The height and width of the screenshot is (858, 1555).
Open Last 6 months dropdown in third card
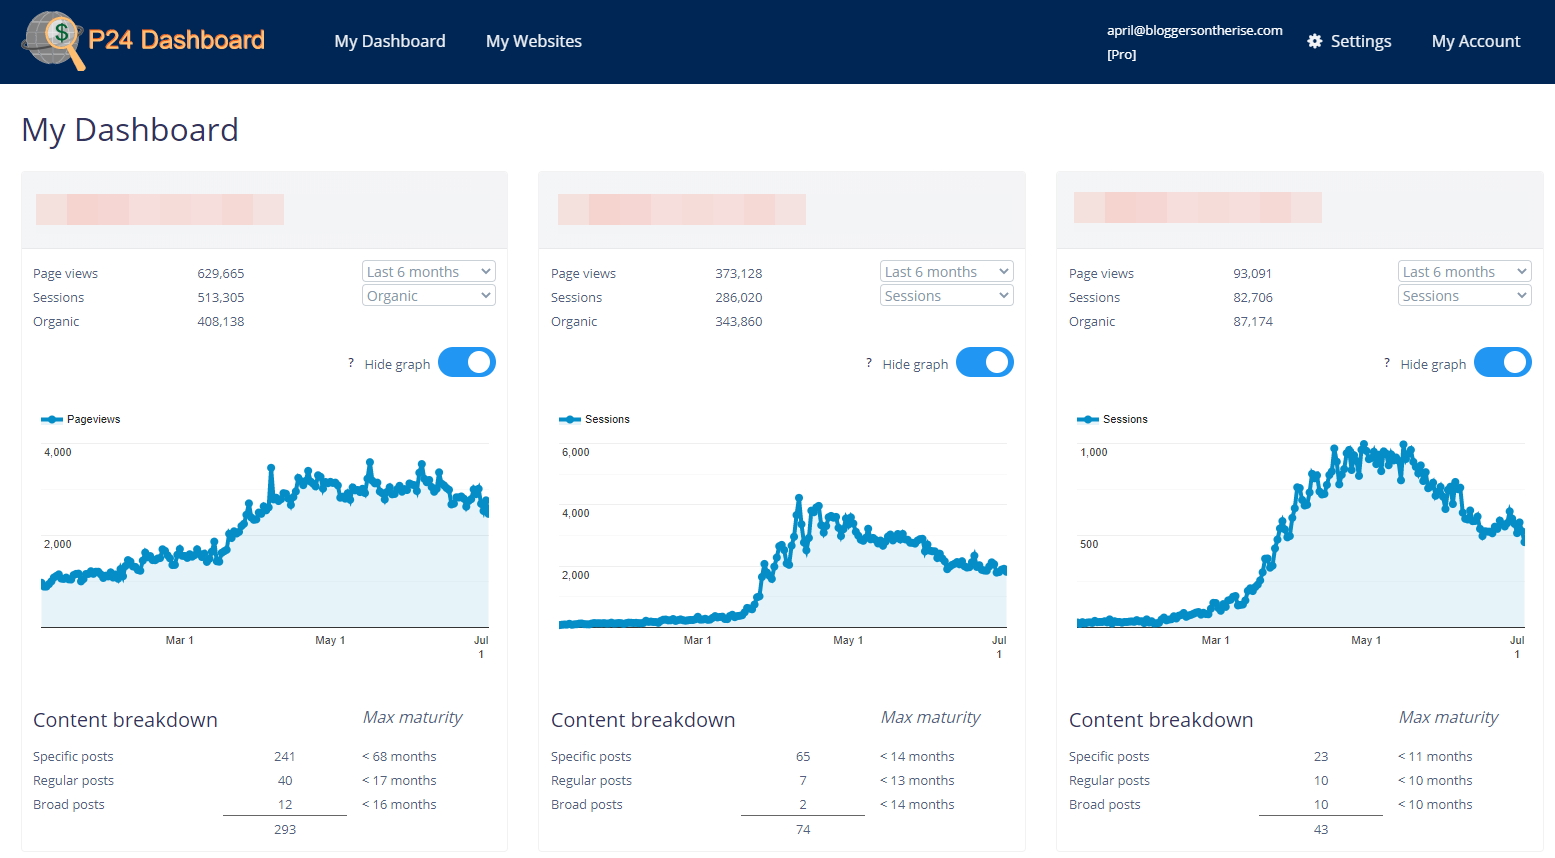[x=1465, y=272]
